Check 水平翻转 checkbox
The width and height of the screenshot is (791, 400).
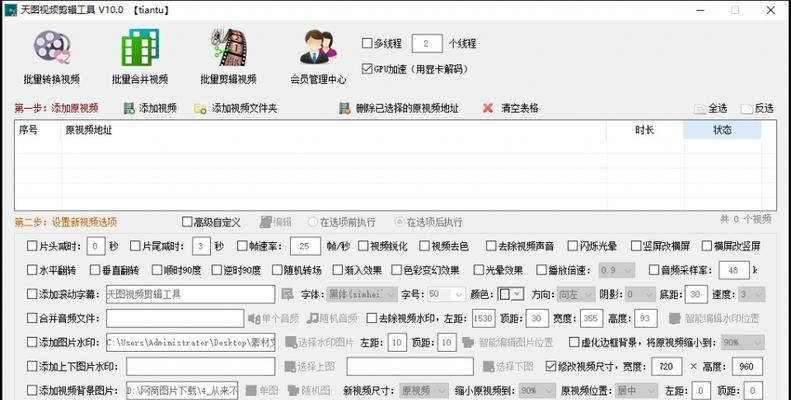tap(32, 270)
